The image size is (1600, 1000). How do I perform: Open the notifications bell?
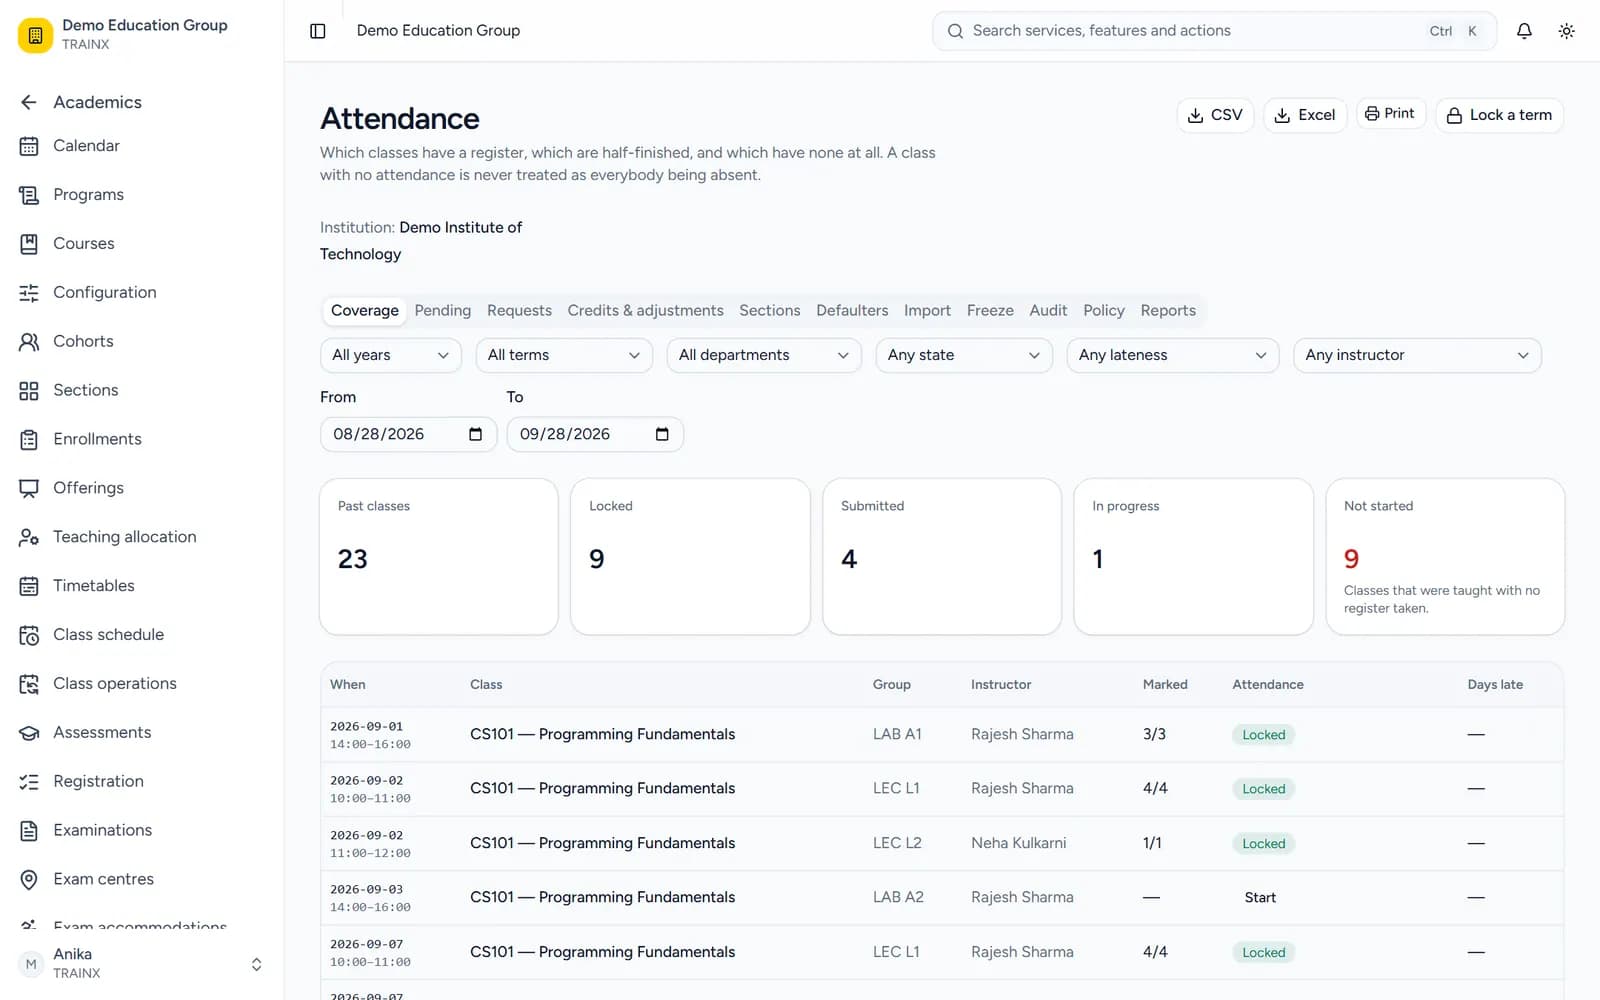click(1524, 31)
